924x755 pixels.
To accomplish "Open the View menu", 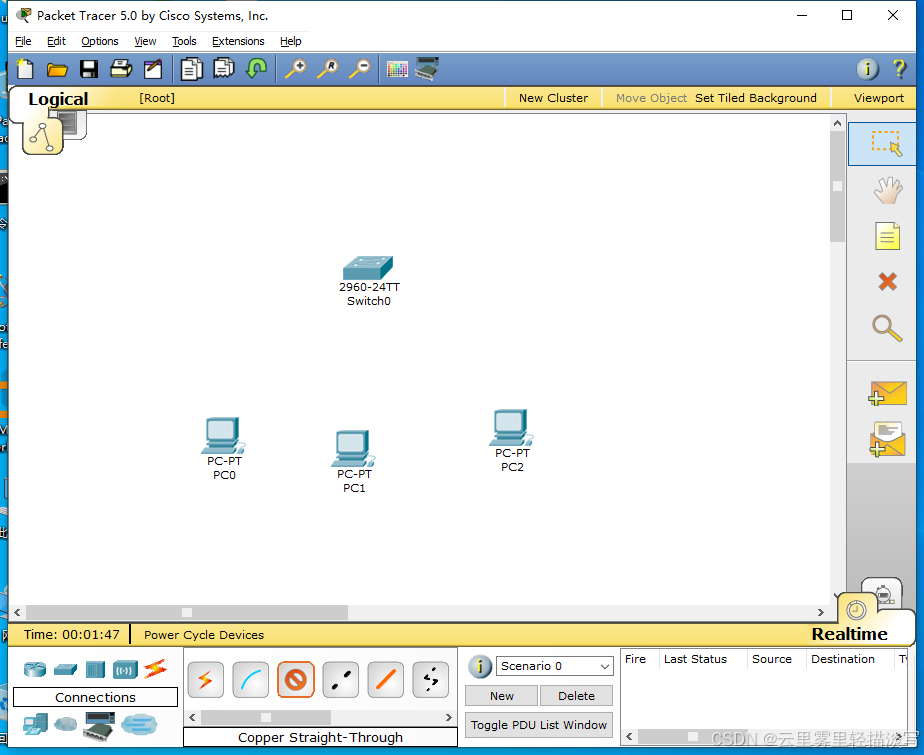I will [145, 41].
